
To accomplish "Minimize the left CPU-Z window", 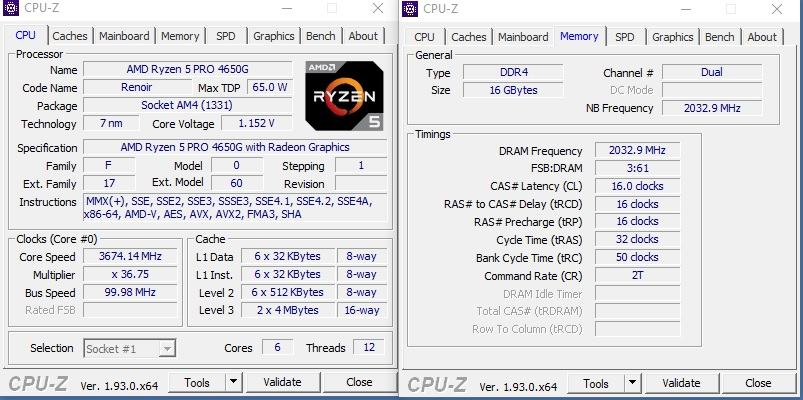I will coord(287,9).
